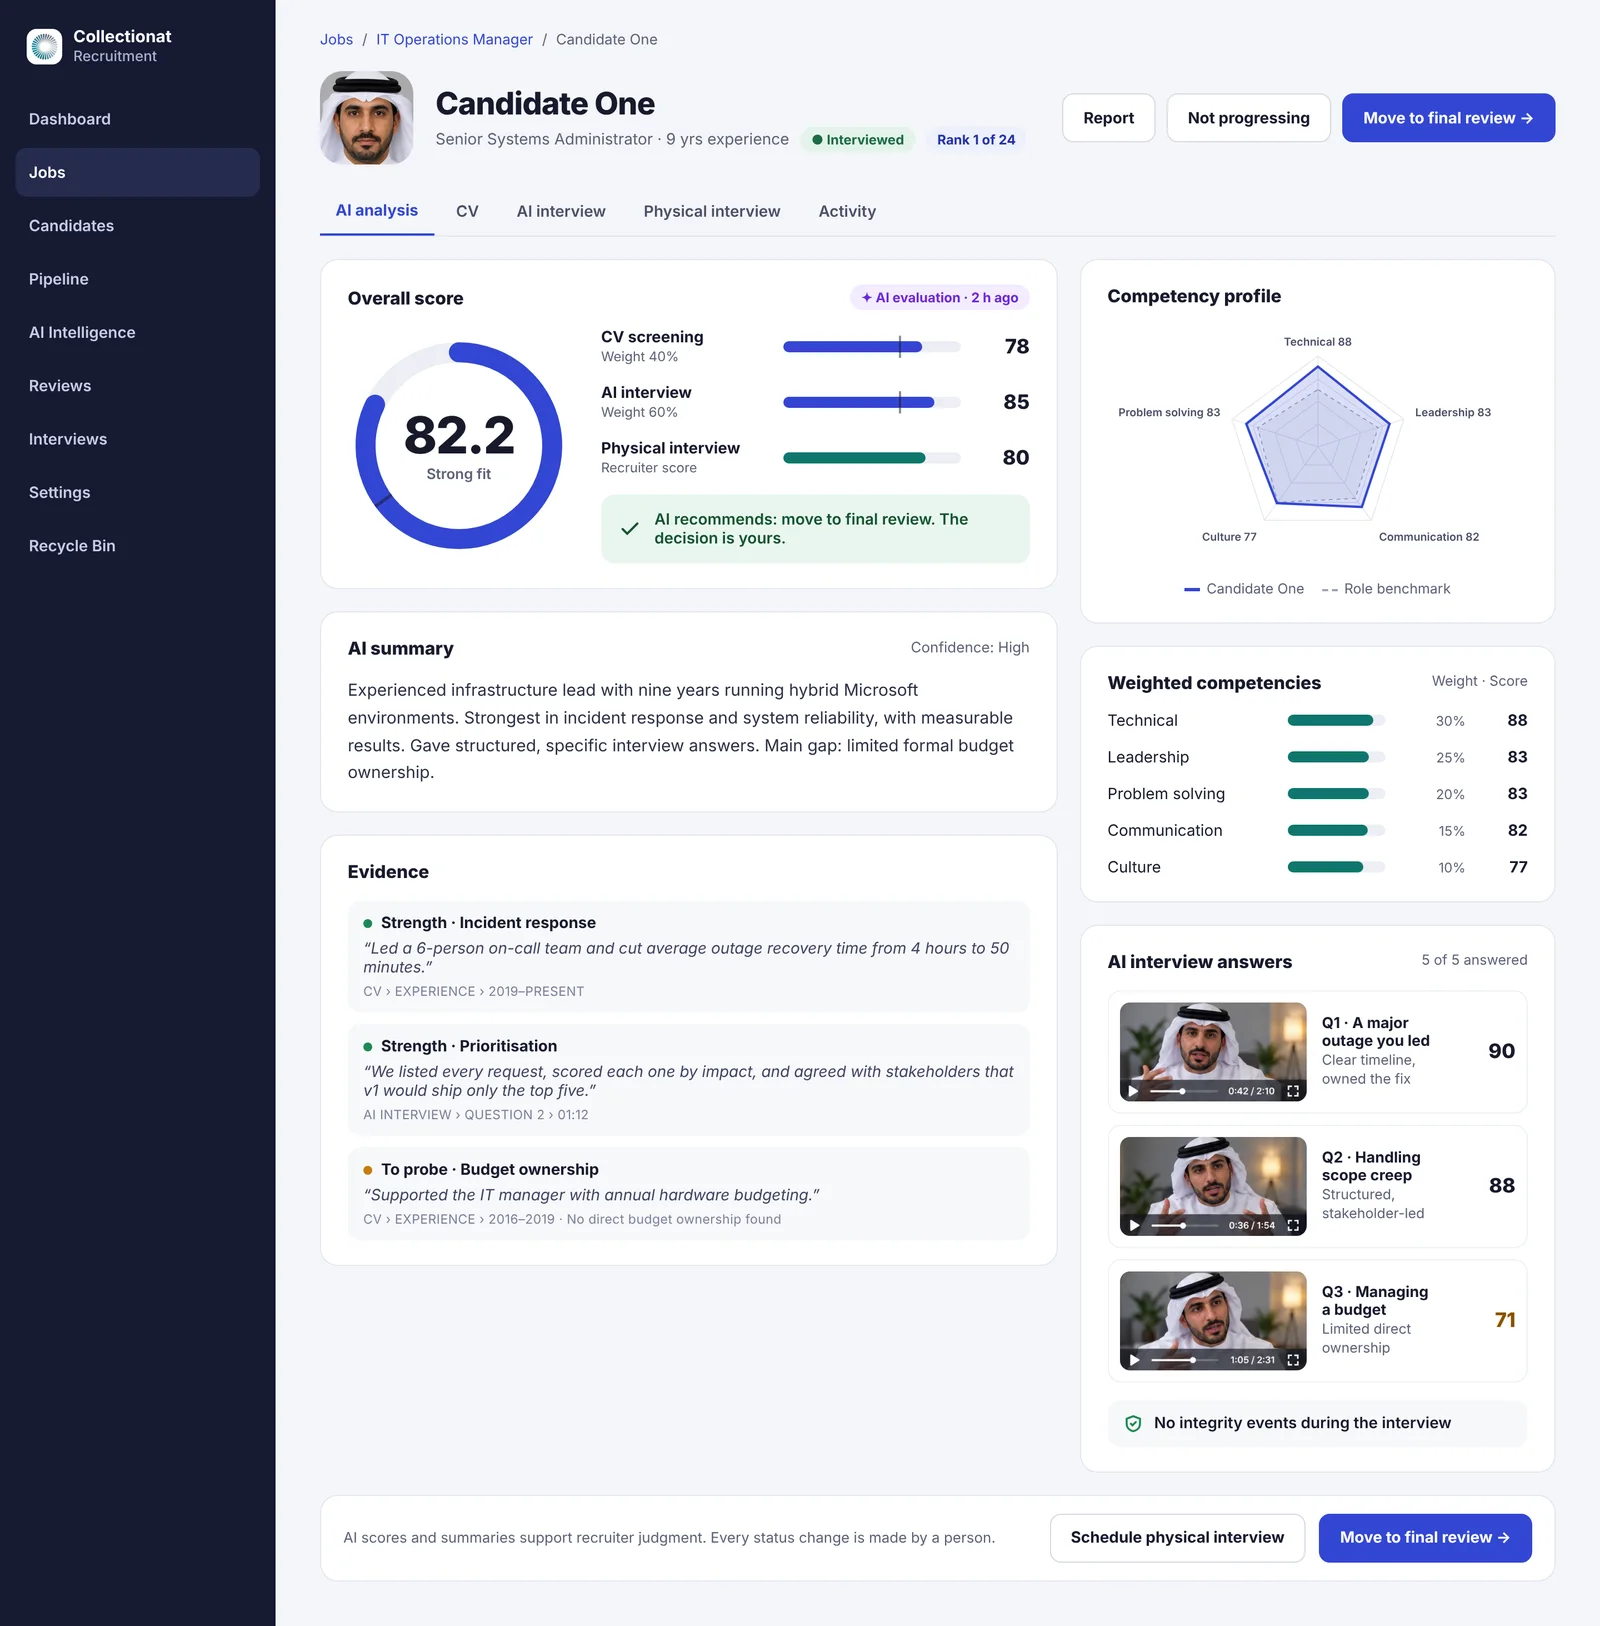Viewport: 1600px width, 1626px height.
Task: Click the Rank 1 of 24 badge
Action: click(976, 140)
